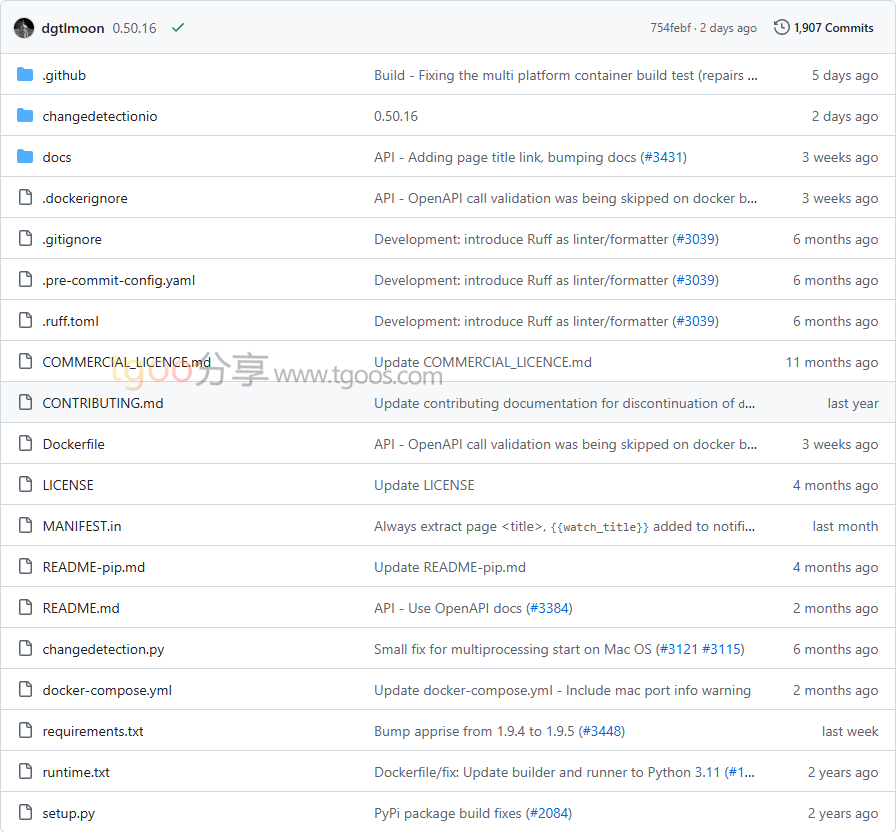Open the dgtlmoon author profile link
Viewport: 896px width, 833px height.
(73, 28)
